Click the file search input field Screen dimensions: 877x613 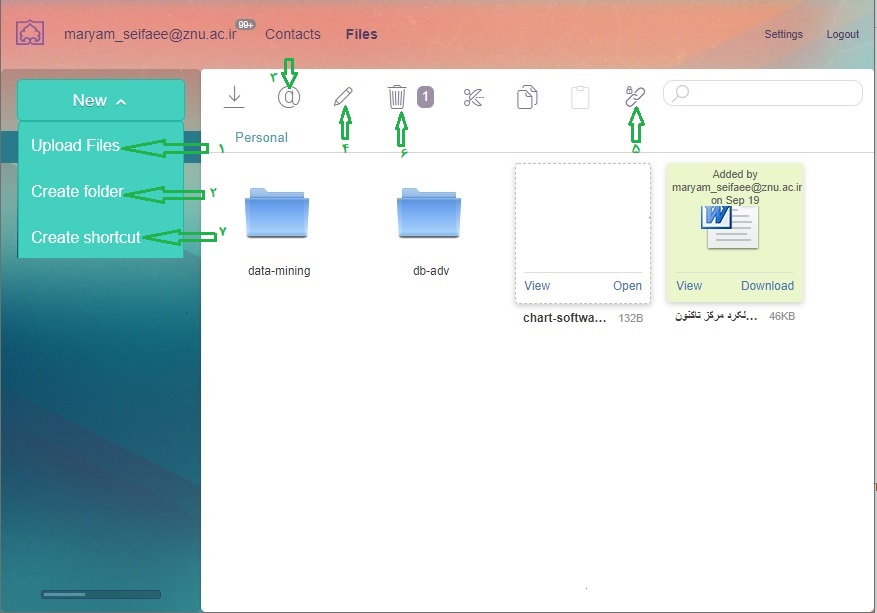click(763, 93)
